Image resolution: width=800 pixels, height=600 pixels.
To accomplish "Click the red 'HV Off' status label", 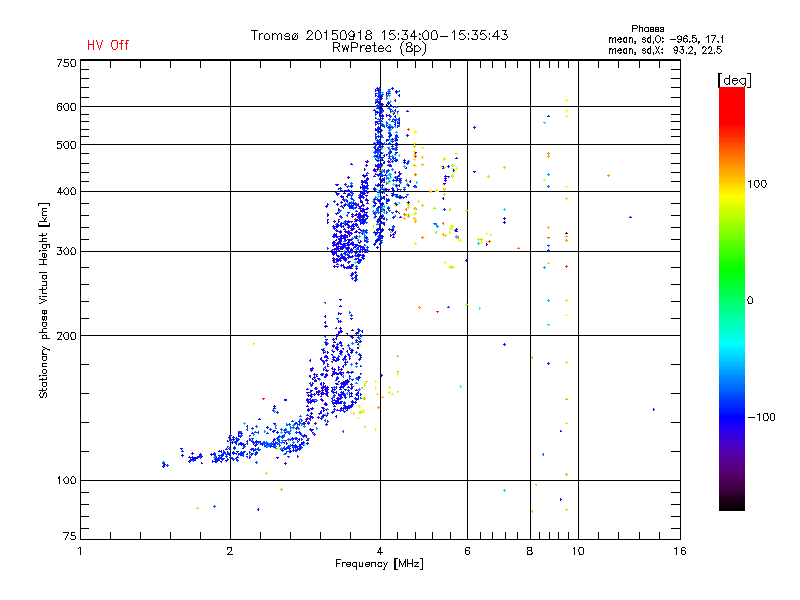I will [108, 45].
